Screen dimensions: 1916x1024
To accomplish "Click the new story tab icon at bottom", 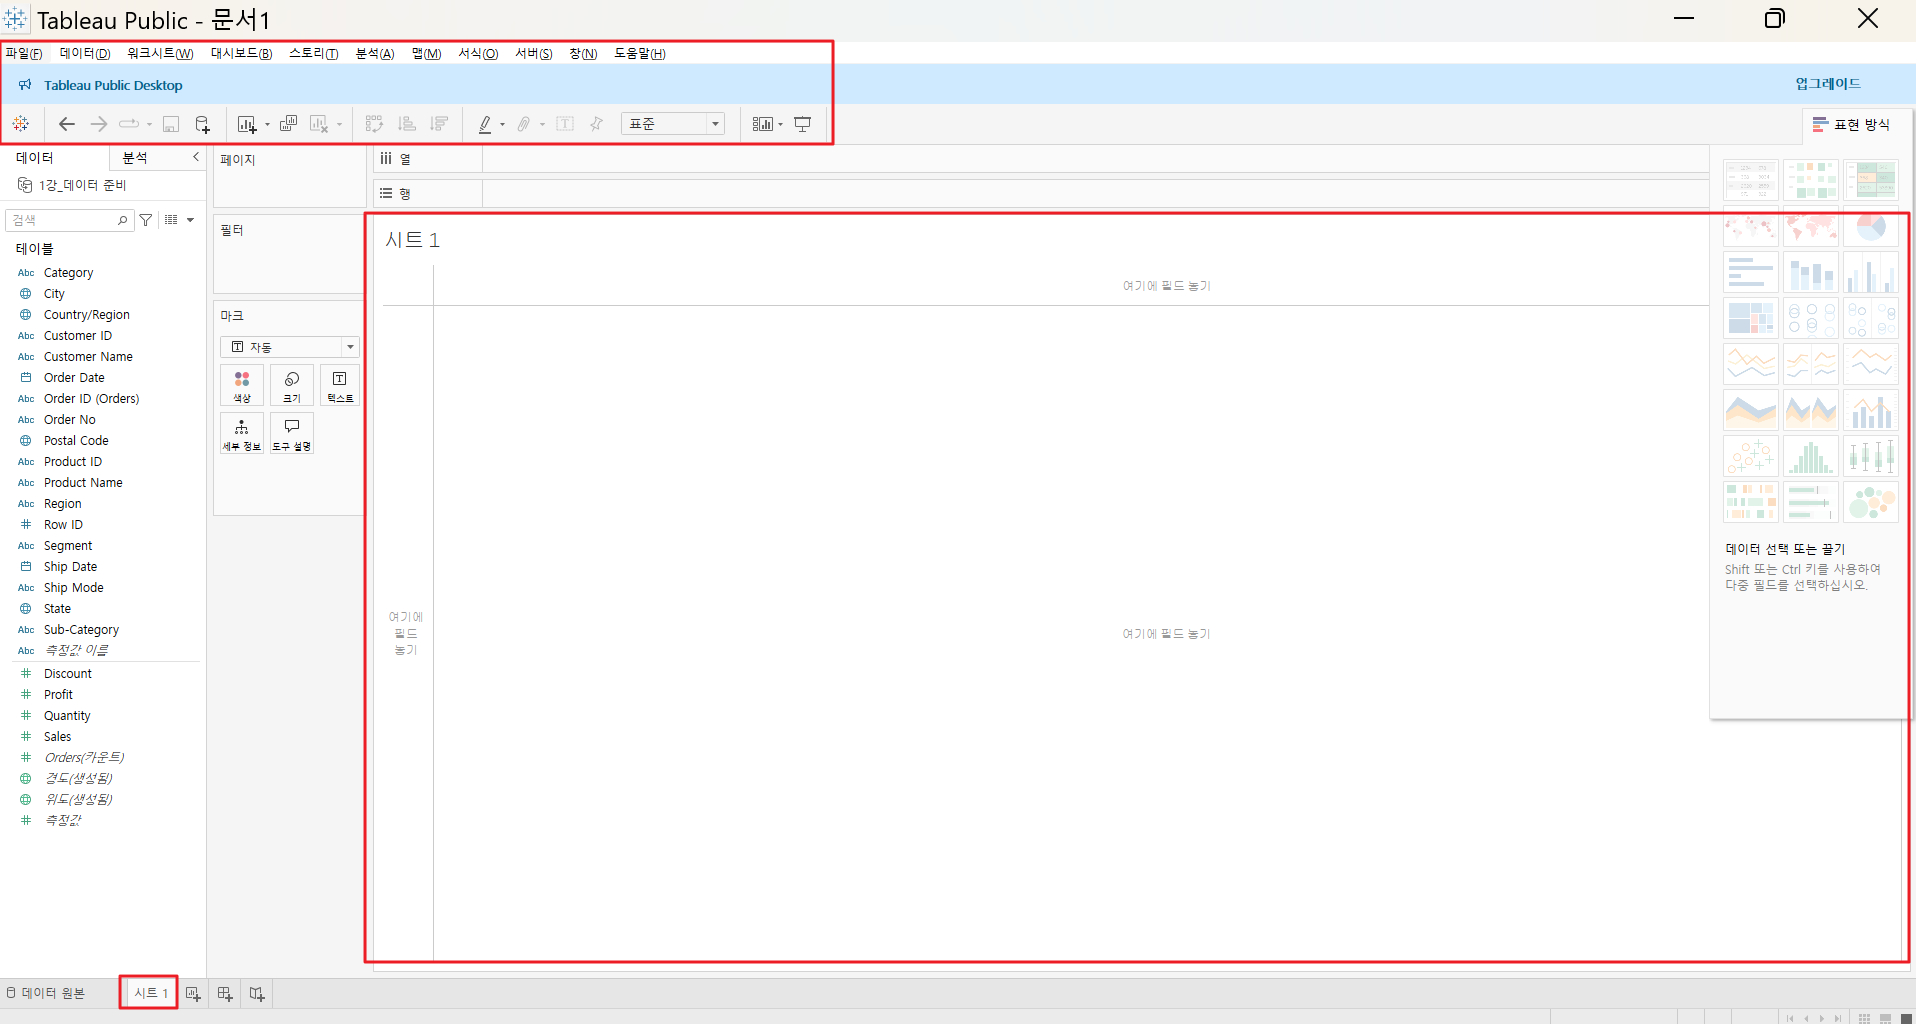I will click(257, 994).
